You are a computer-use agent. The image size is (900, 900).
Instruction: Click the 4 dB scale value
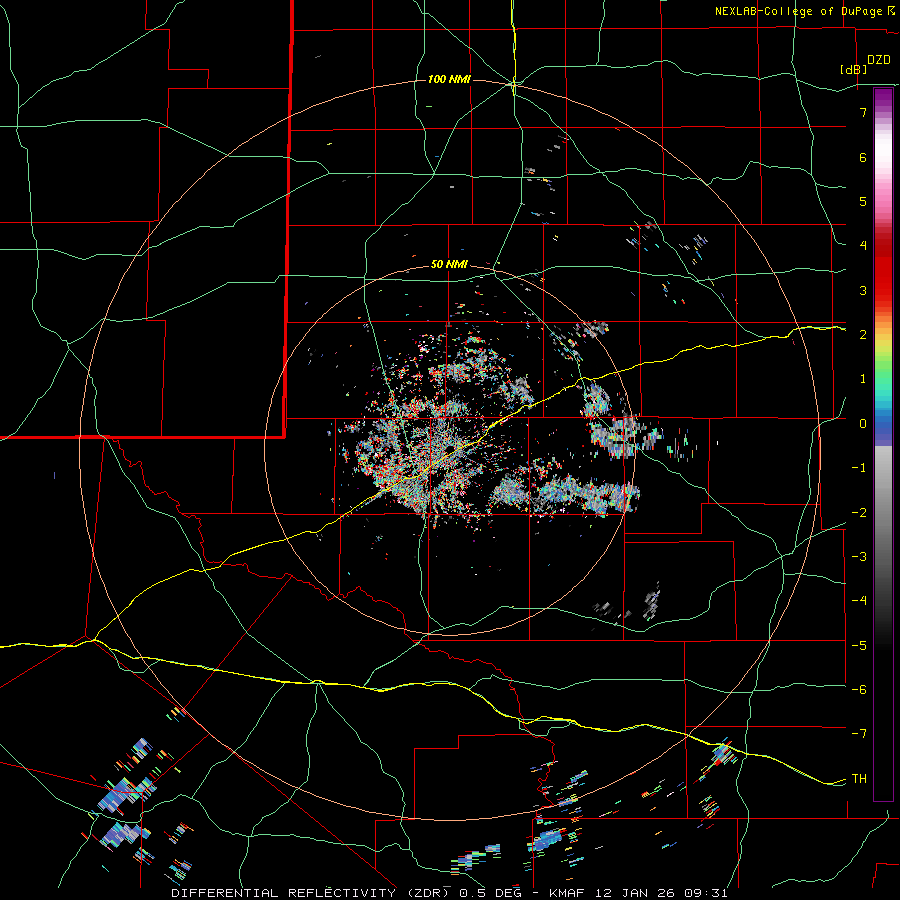[x=863, y=246]
